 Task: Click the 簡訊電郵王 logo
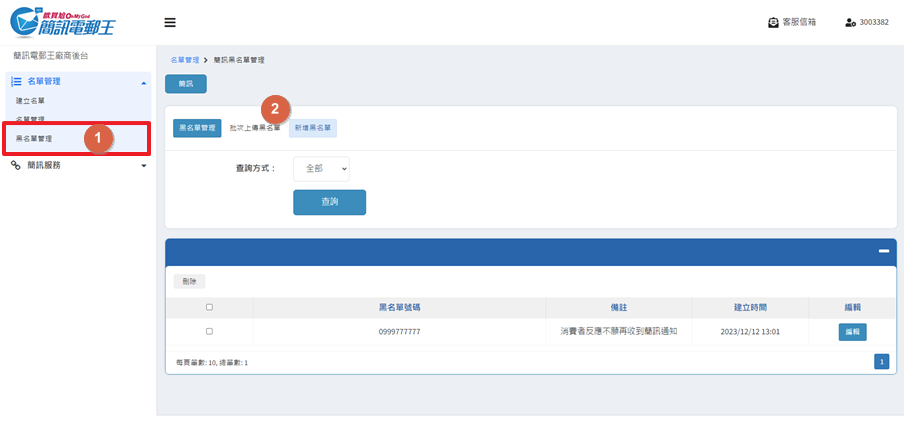pos(63,22)
